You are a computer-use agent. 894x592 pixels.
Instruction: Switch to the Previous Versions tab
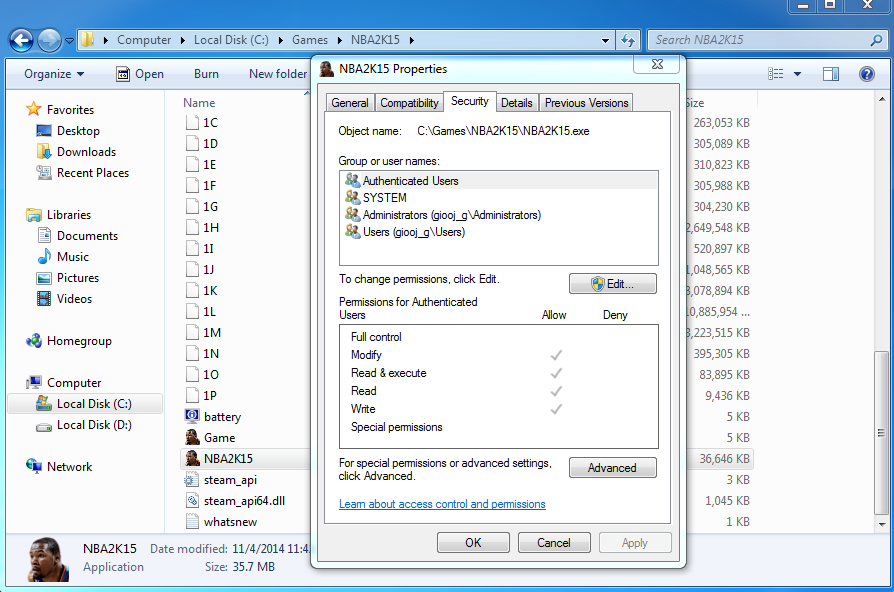586,103
